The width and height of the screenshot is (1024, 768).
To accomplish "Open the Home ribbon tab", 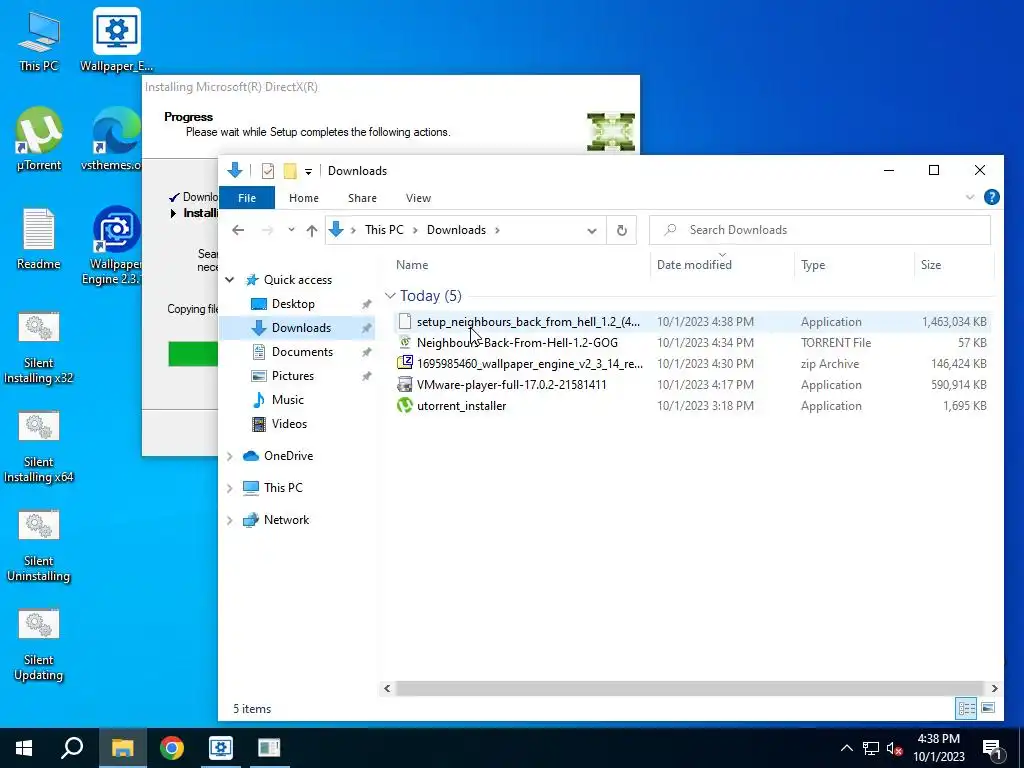I will 304,198.
